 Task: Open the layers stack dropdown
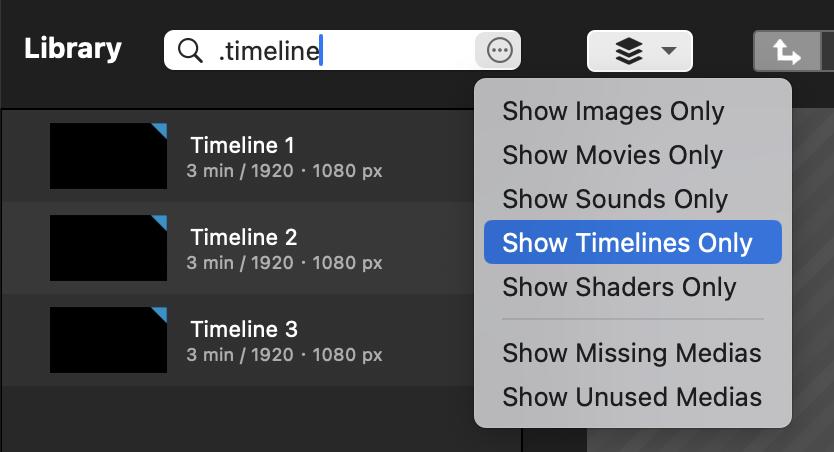click(640, 51)
